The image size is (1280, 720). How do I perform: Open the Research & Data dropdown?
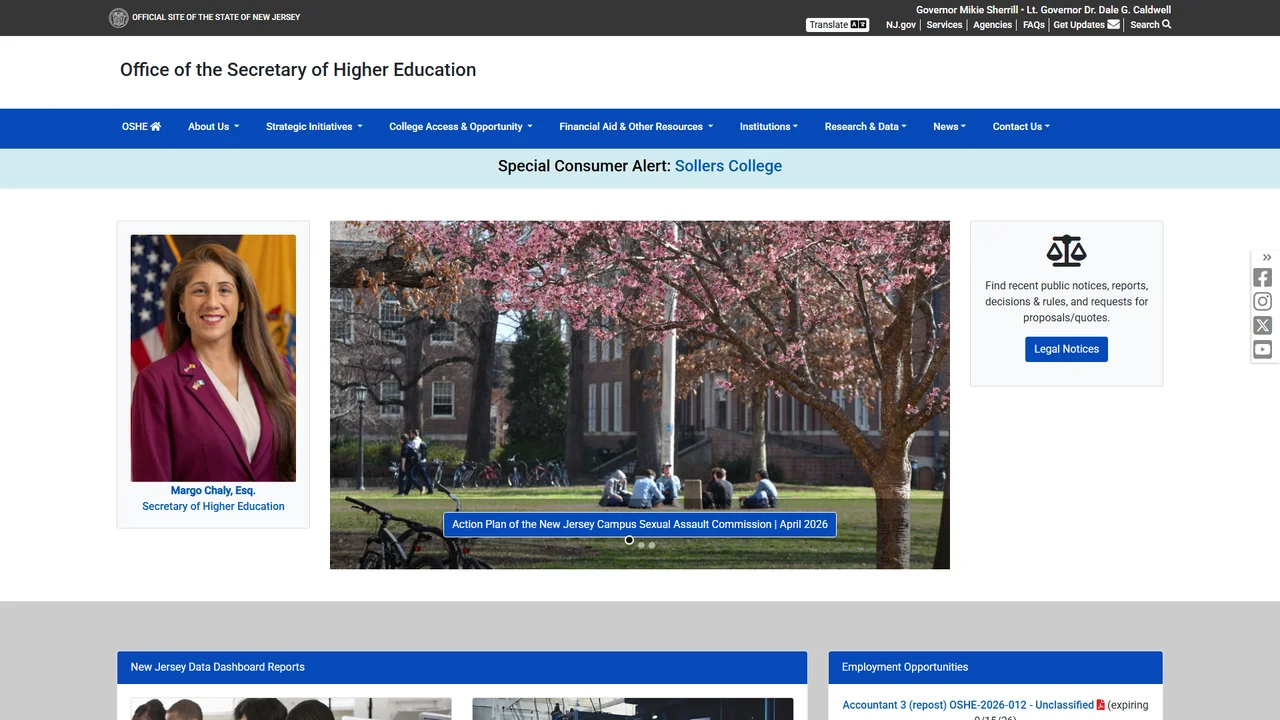click(865, 127)
